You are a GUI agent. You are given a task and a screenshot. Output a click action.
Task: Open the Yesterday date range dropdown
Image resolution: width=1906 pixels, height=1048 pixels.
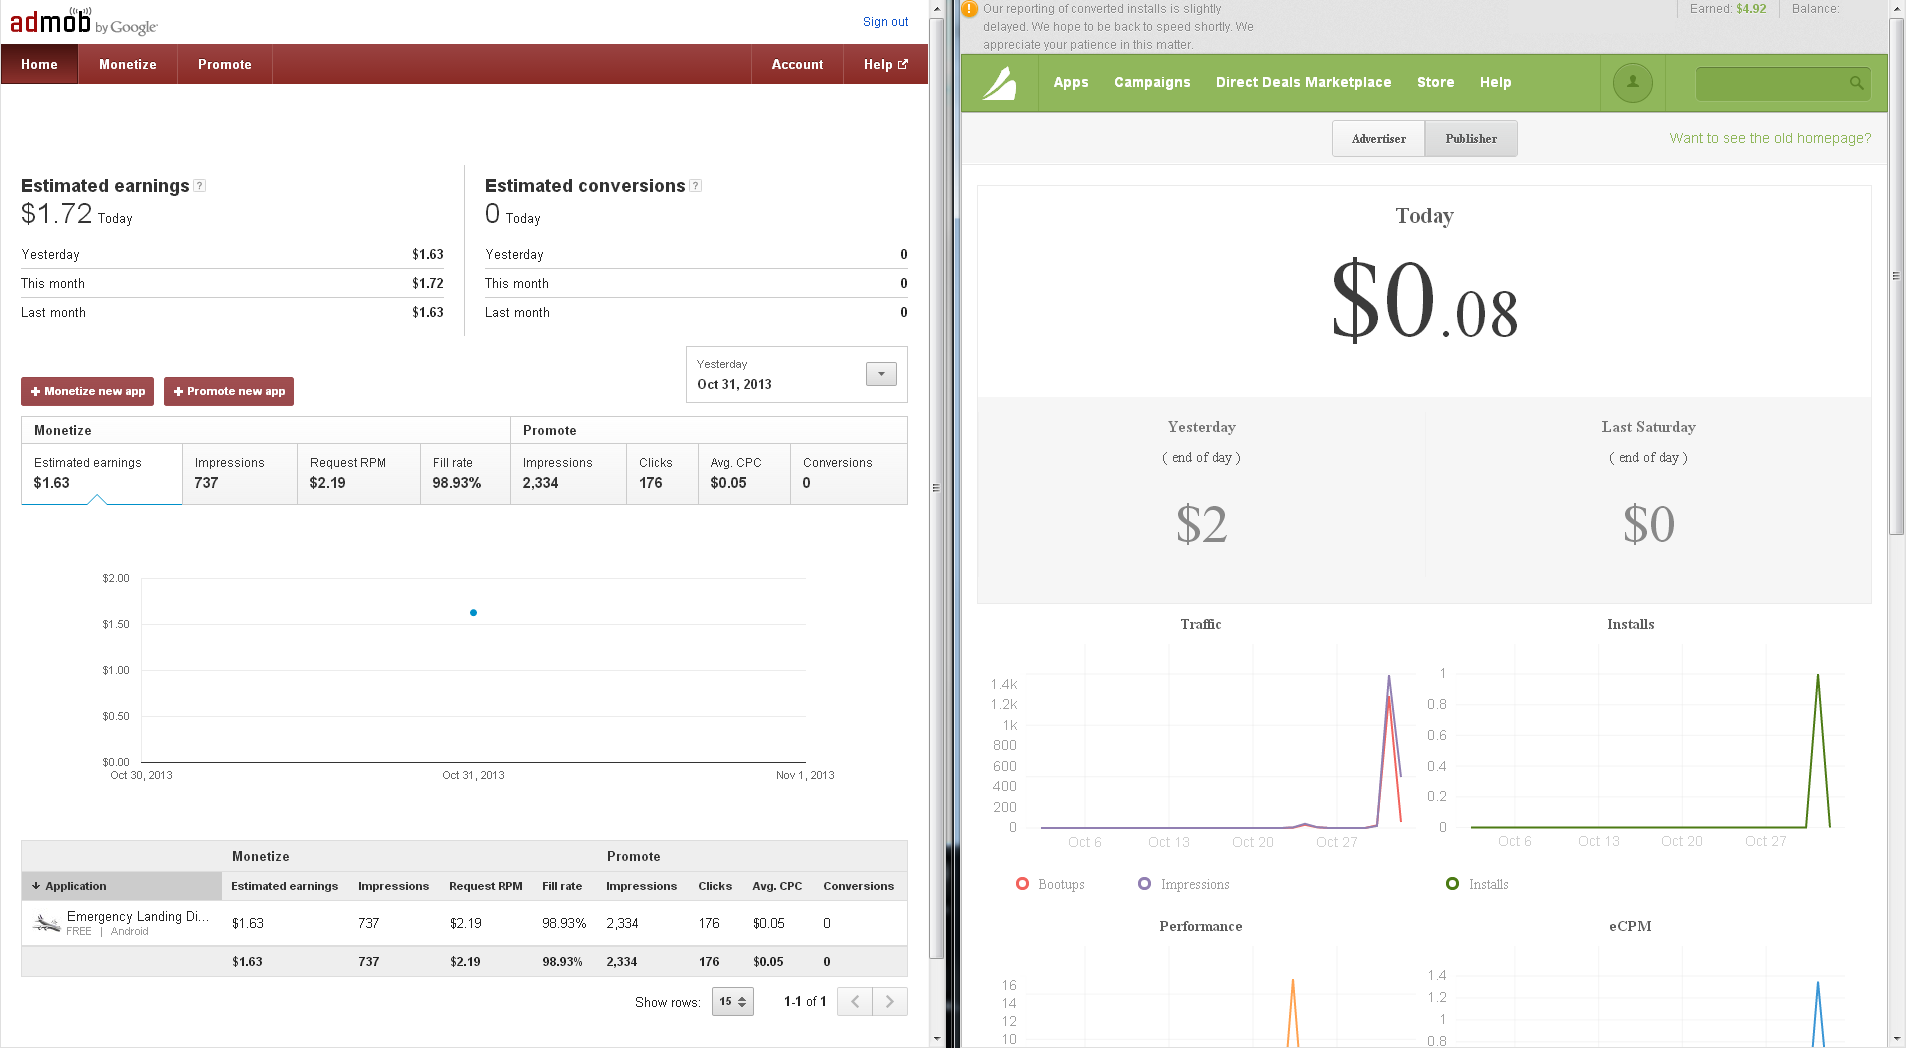(x=881, y=374)
